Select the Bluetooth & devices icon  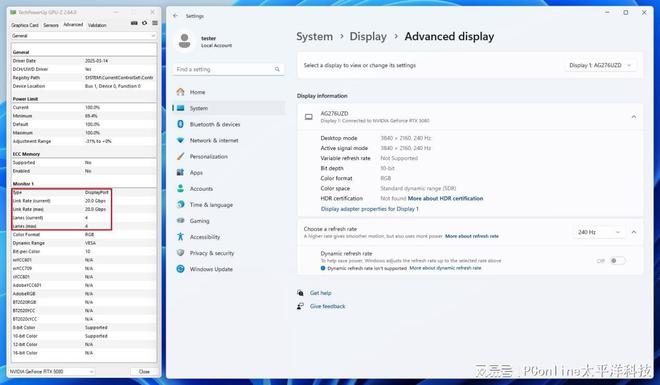pos(181,124)
